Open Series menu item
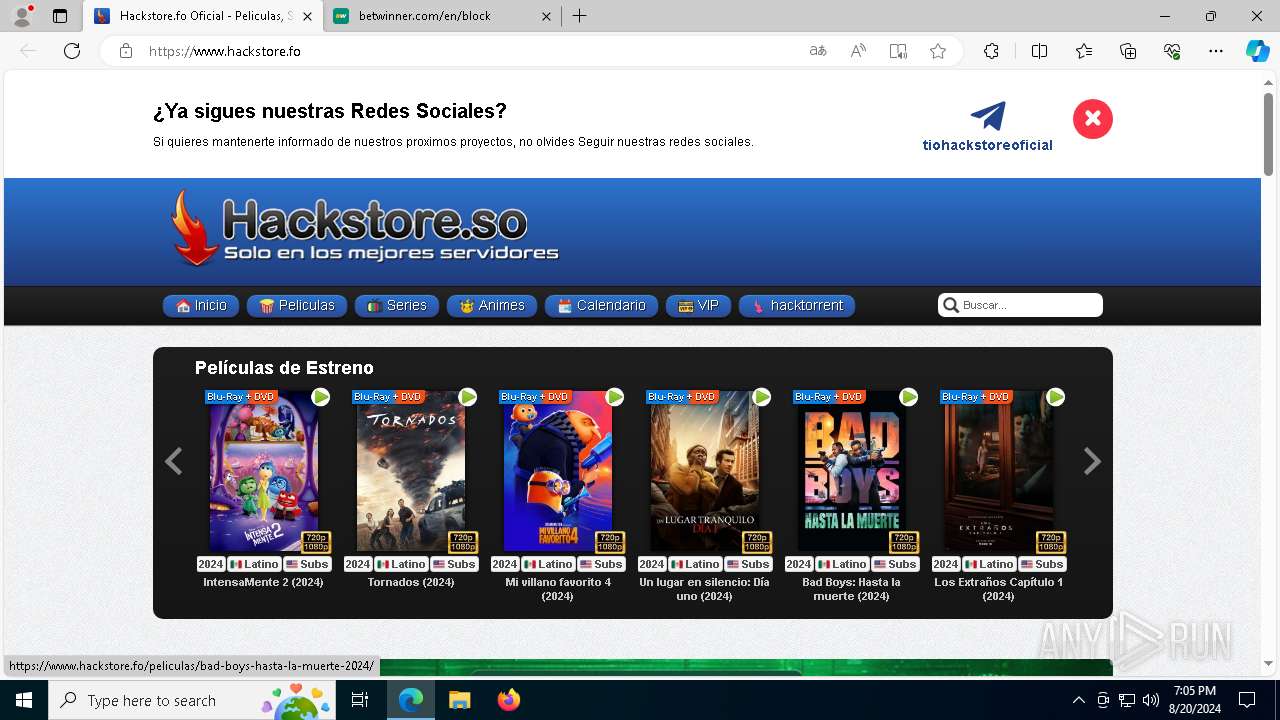The height and width of the screenshot is (720, 1280). click(x=397, y=306)
